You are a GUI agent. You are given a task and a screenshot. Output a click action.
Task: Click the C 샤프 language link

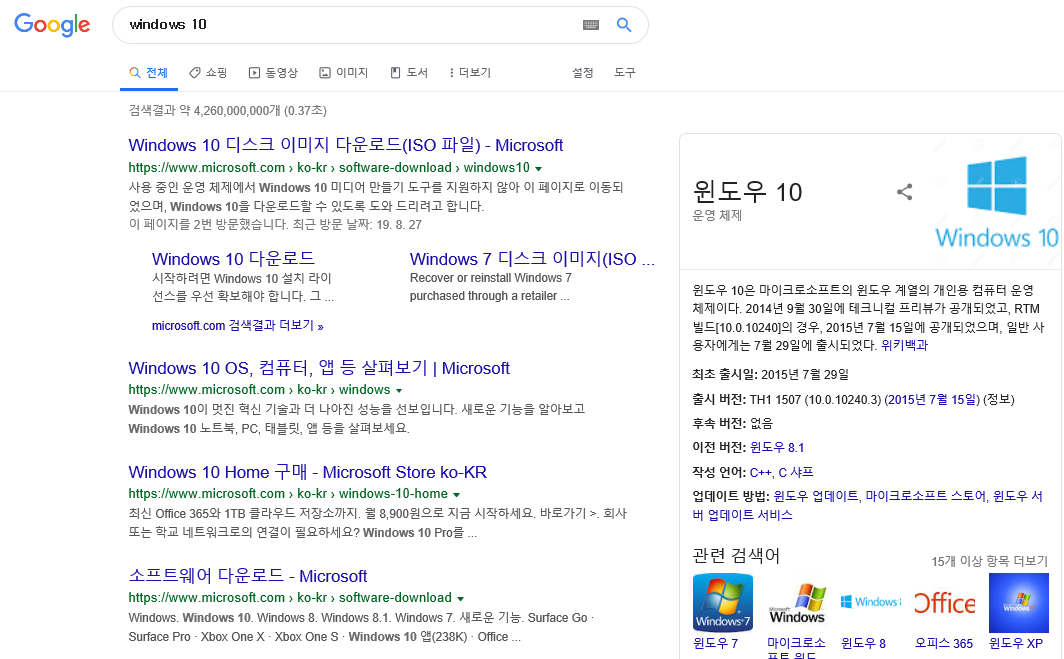point(796,472)
